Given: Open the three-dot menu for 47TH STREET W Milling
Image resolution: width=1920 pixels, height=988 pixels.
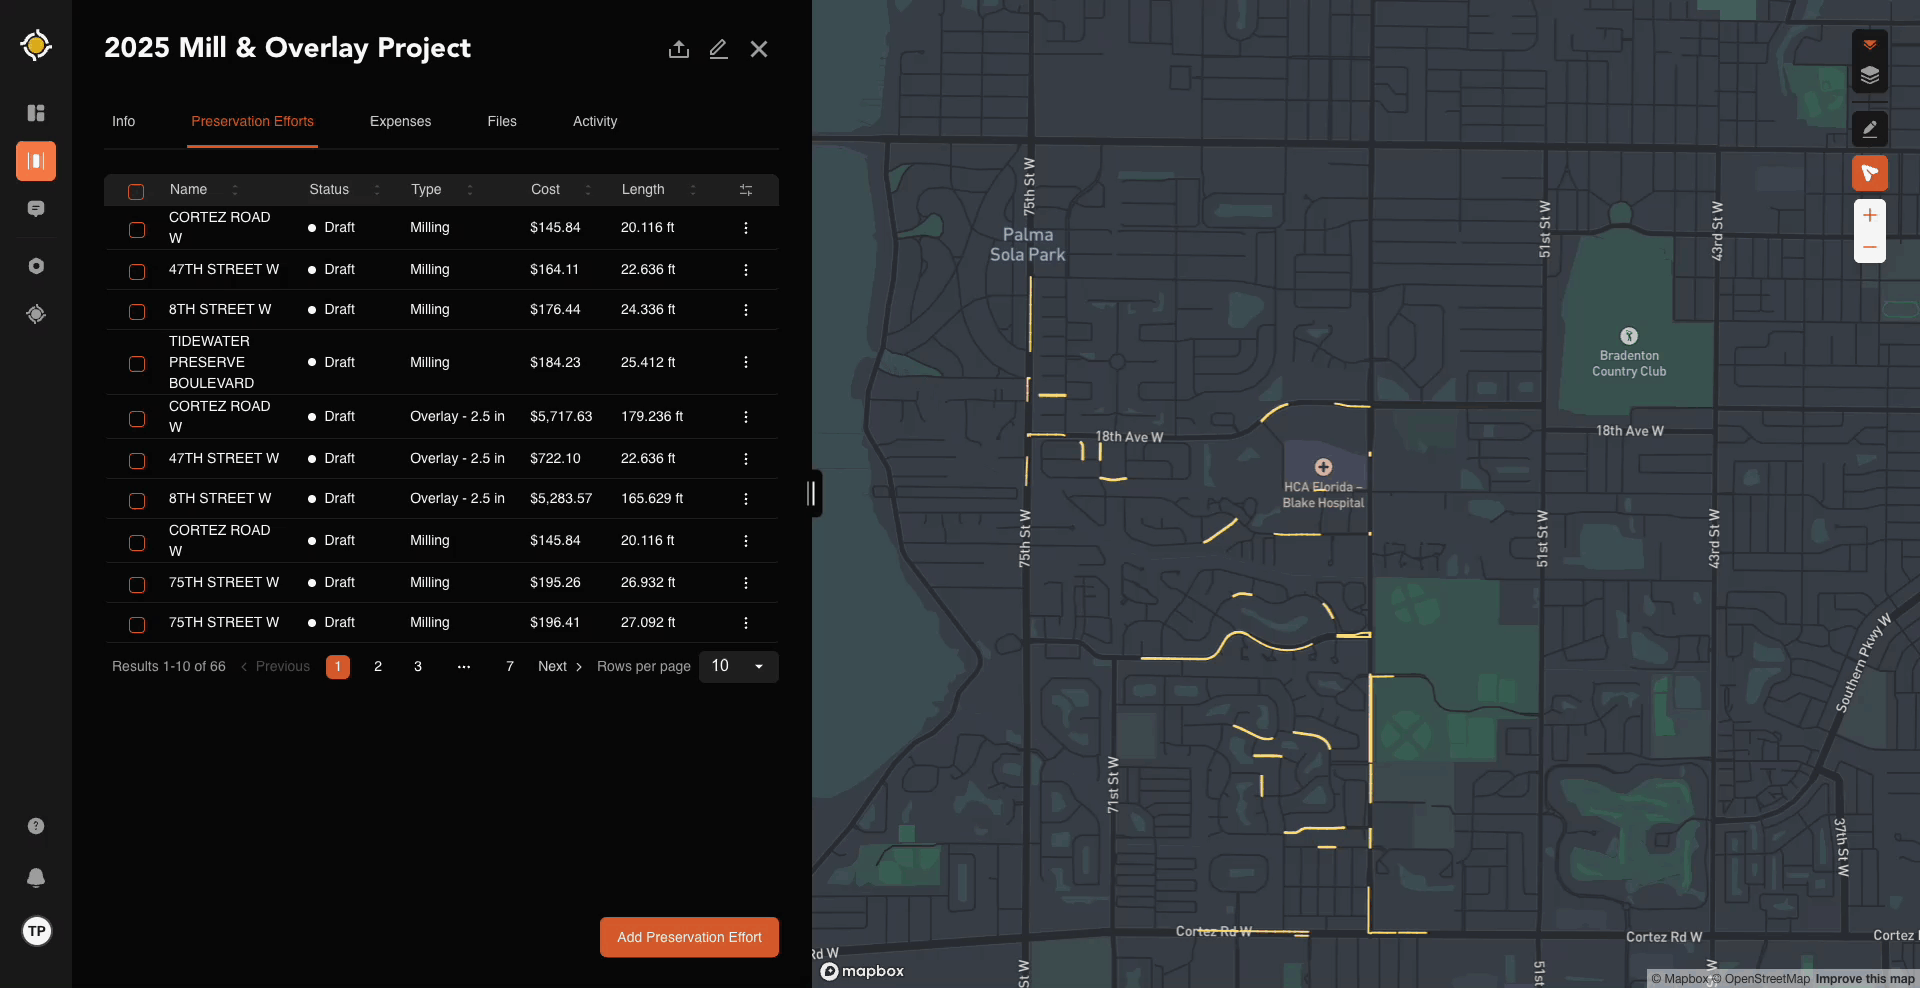Looking at the screenshot, I should pyautogui.click(x=745, y=270).
